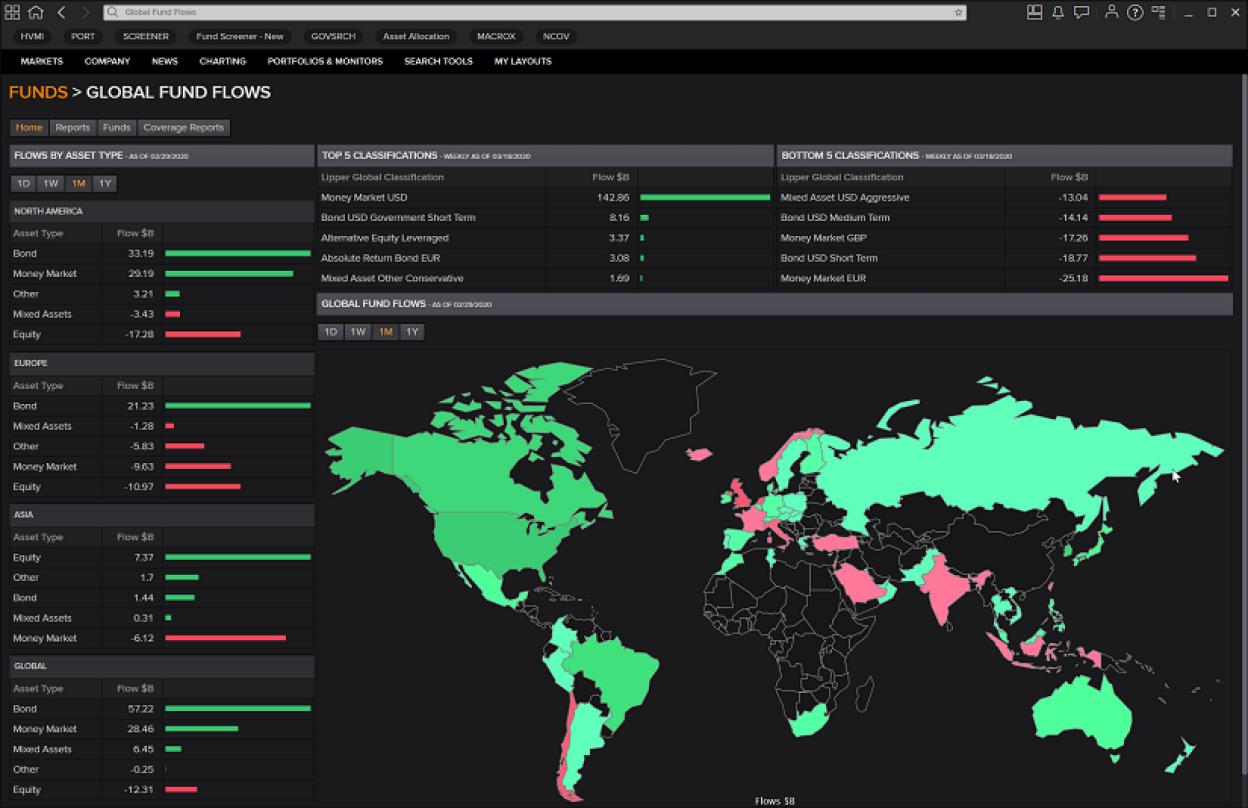This screenshot has width=1248, height=808.
Task: Click the FUNDS breadcrumb link
Action: (x=38, y=92)
